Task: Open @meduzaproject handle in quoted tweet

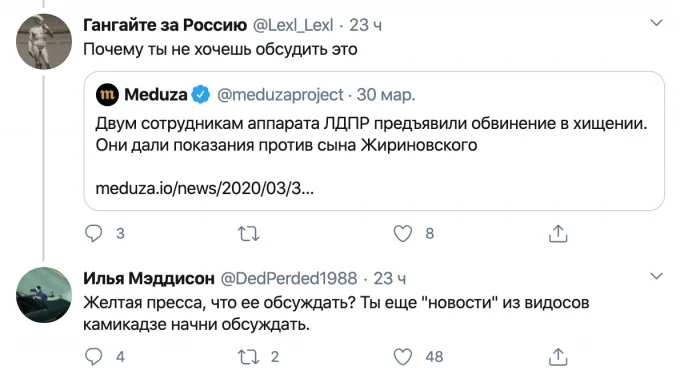Action: (280, 95)
